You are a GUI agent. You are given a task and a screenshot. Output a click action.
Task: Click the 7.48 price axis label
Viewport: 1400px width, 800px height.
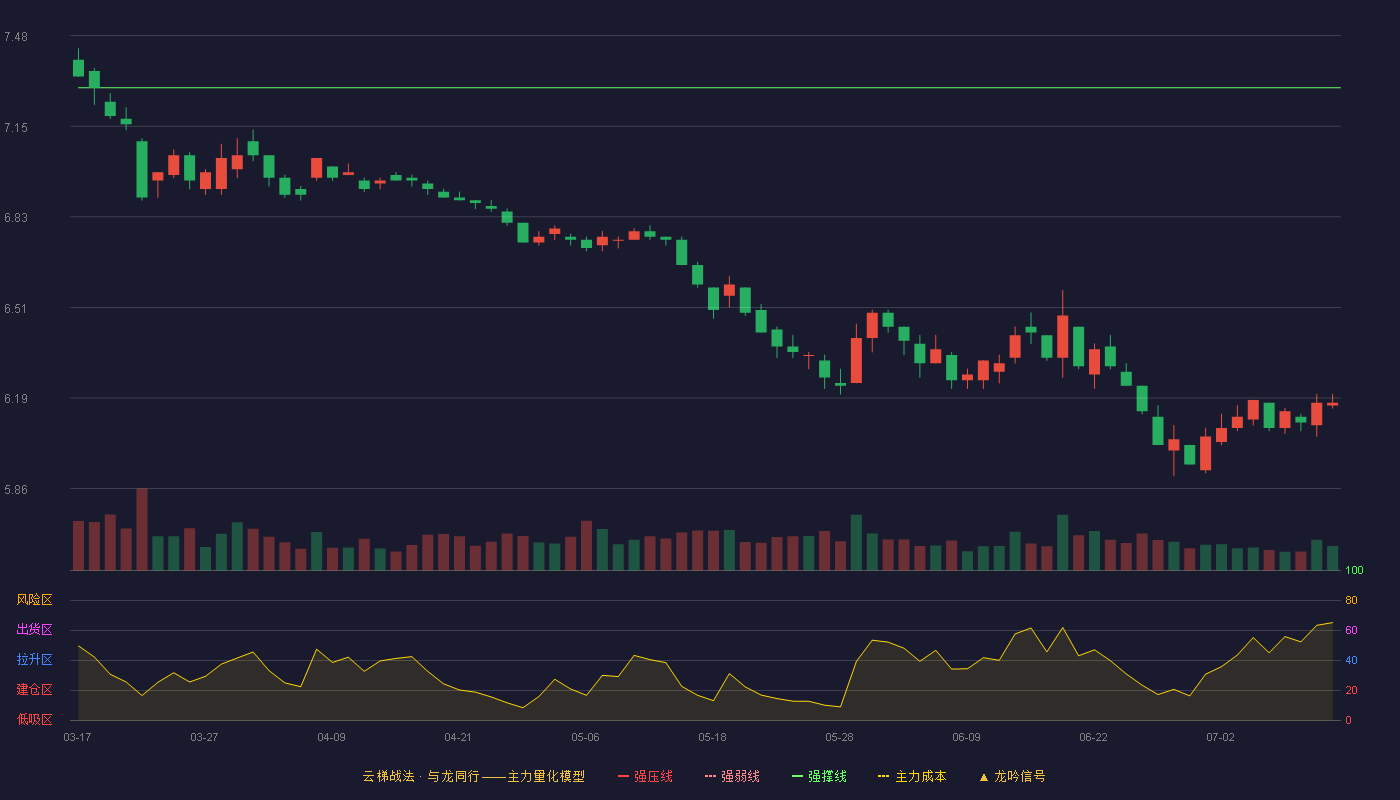coord(15,37)
